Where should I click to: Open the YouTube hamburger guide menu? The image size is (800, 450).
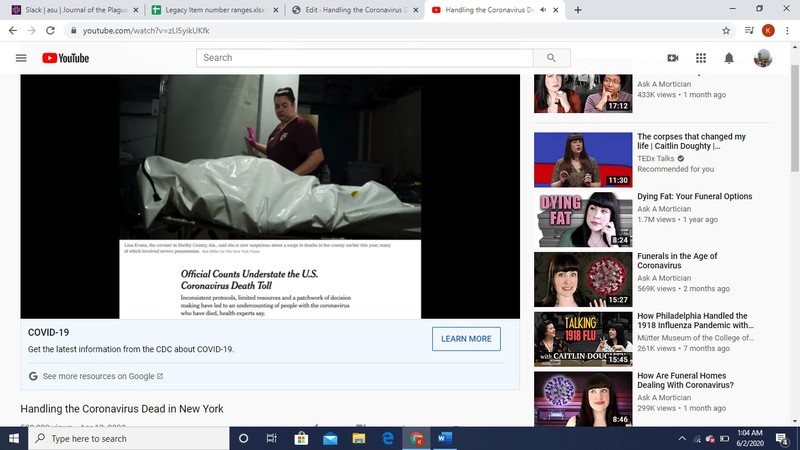(21, 58)
